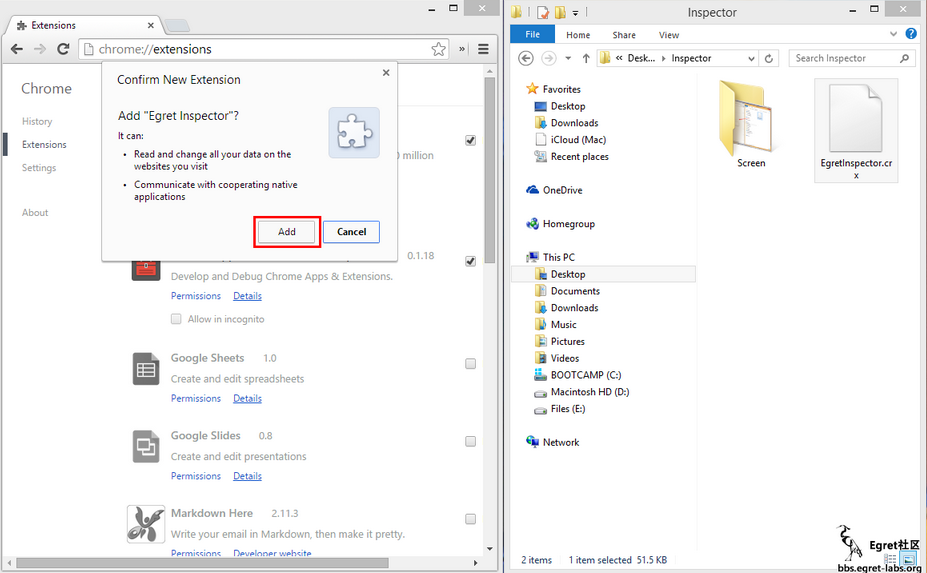The width and height of the screenshot is (927, 573).
Task: Open File tab in Inspector window
Action: [x=532, y=34]
